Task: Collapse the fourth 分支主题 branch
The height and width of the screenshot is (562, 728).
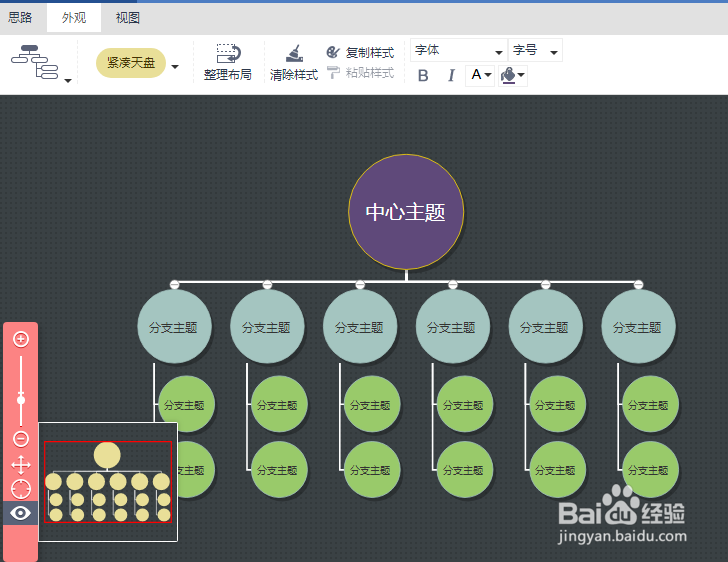Action: pyautogui.click(x=453, y=284)
